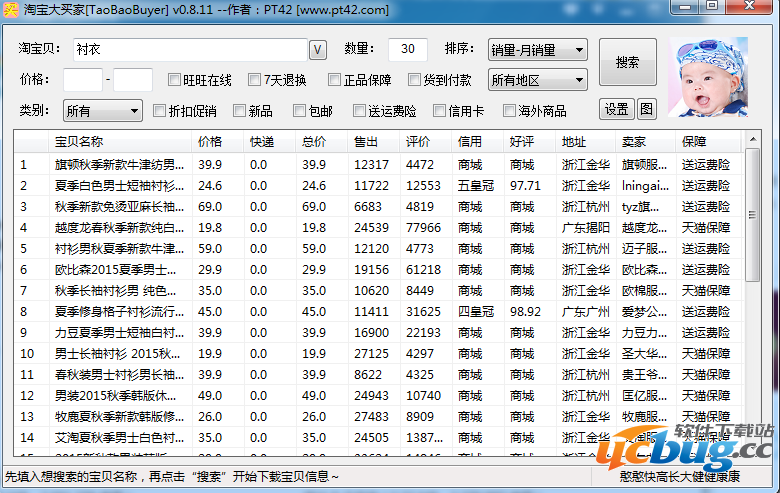This screenshot has width=780, height=493.
Task: Sort by the 价格 column header
Action: click(x=210, y=141)
